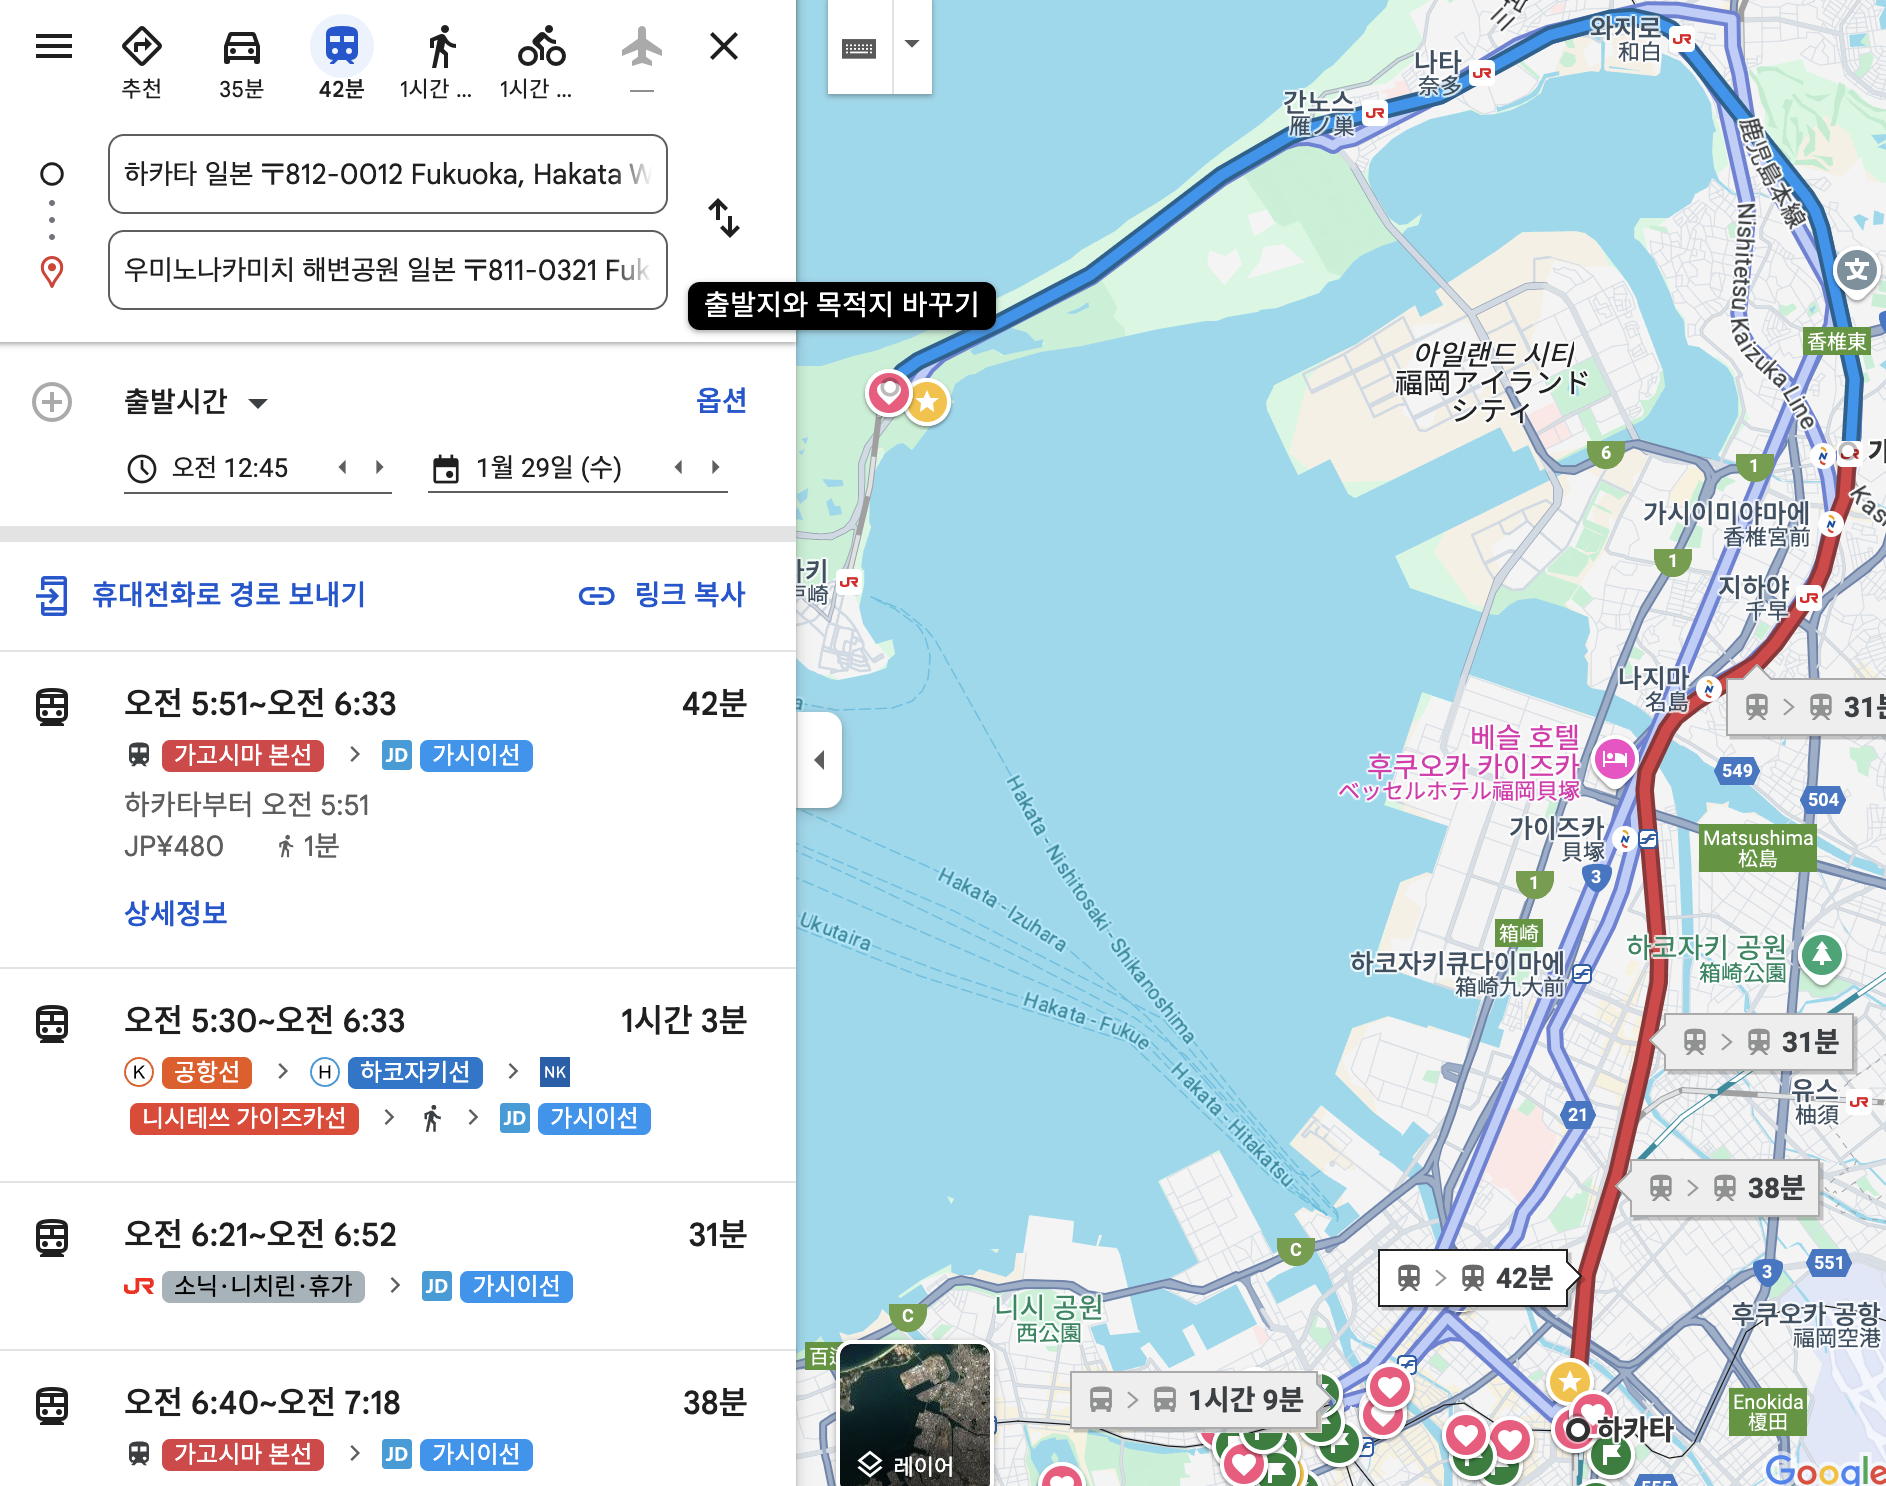Select the 38분 route label on map
Screen dimensions: 1886x1486
click(x=1726, y=1188)
